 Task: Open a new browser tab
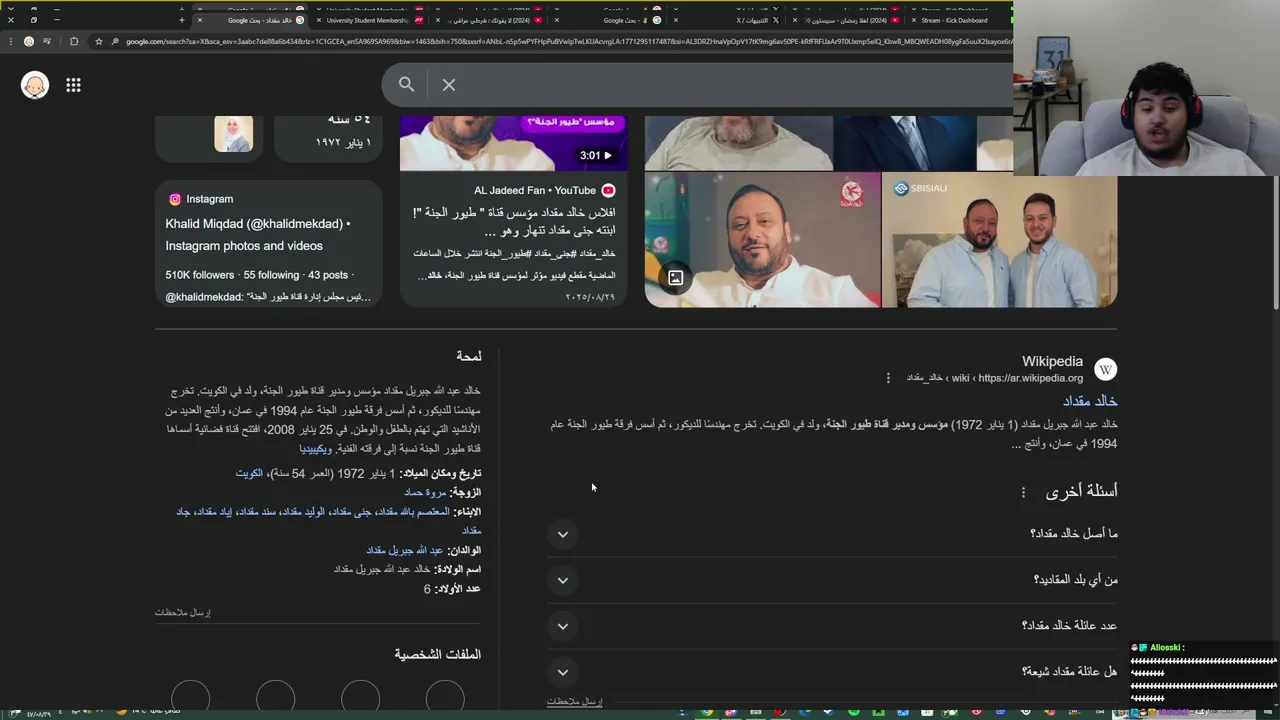tap(181, 20)
